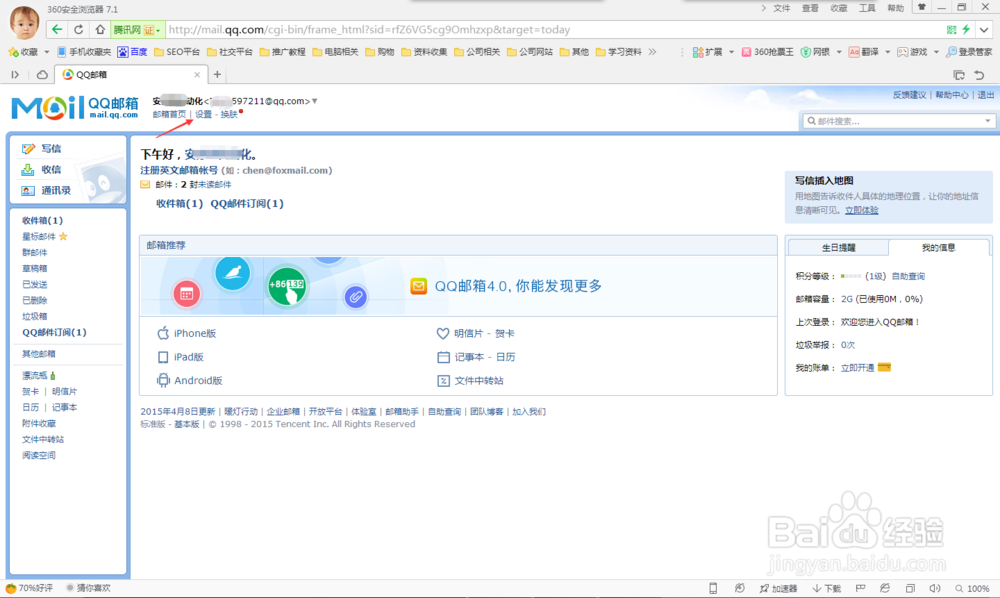Click the 注册英文邮箱帐号 link
The image size is (1000, 598).
pyautogui.click(x=179, y=170)
